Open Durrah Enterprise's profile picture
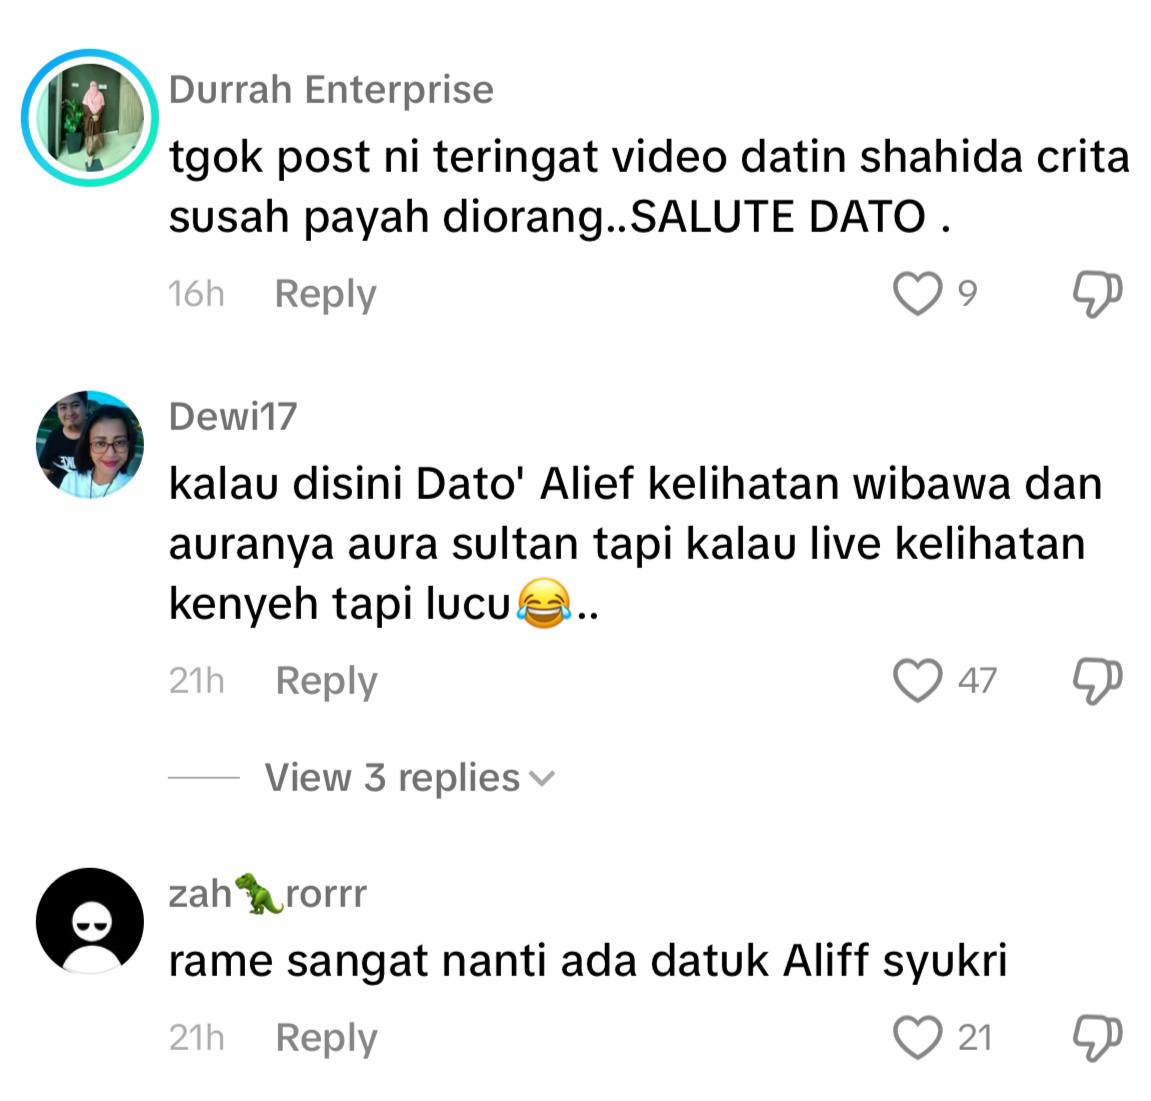 [90, 117]
